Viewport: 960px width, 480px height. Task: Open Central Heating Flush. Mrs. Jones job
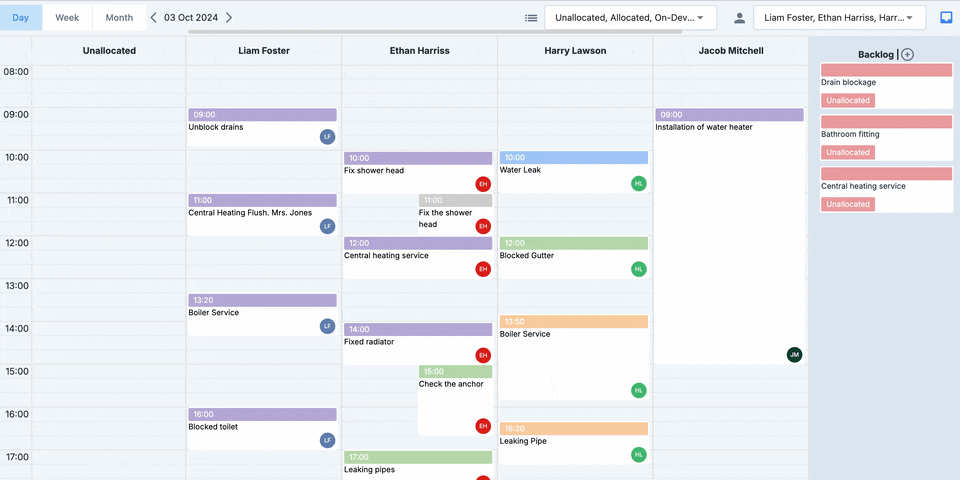click(262, 215)
